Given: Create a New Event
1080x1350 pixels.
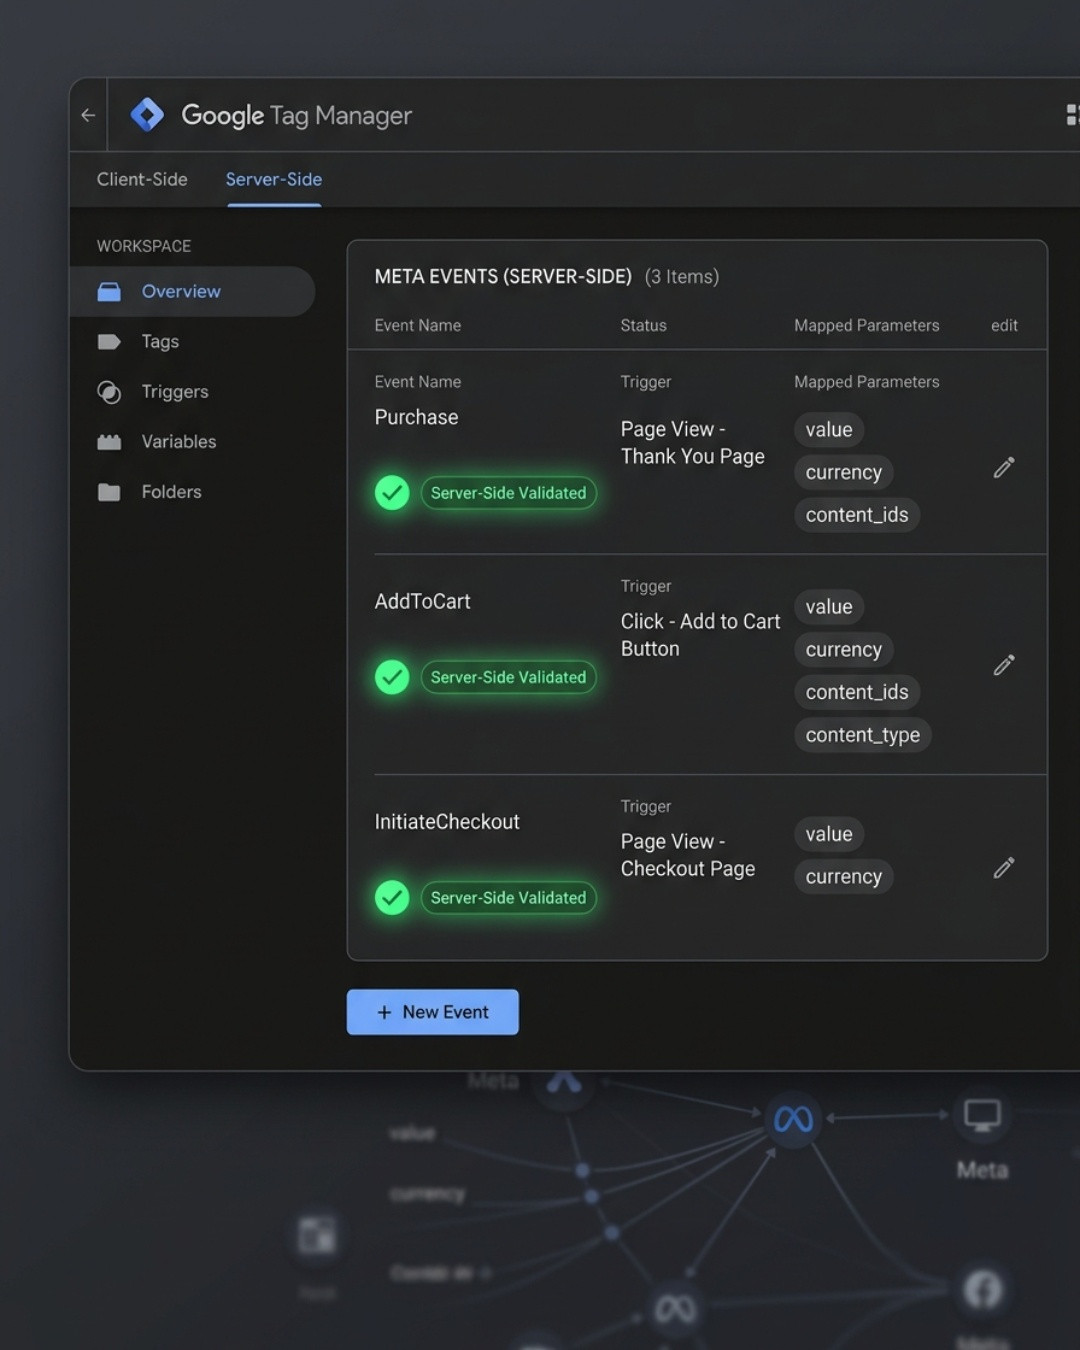Looking at the screenshot, I should 432,1012.
